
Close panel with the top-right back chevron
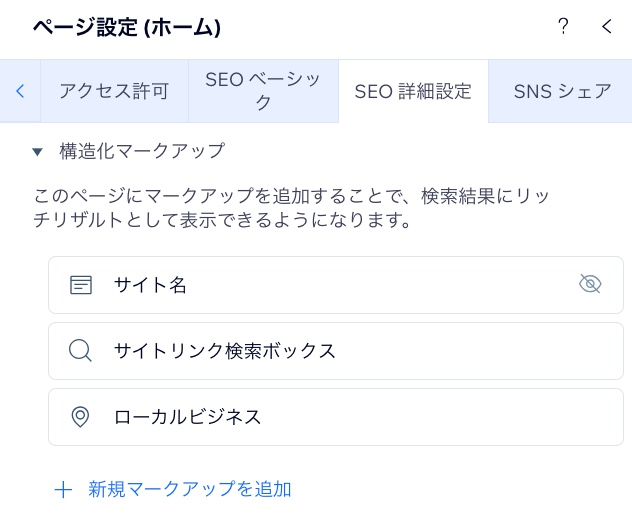[x=607, y=27]
